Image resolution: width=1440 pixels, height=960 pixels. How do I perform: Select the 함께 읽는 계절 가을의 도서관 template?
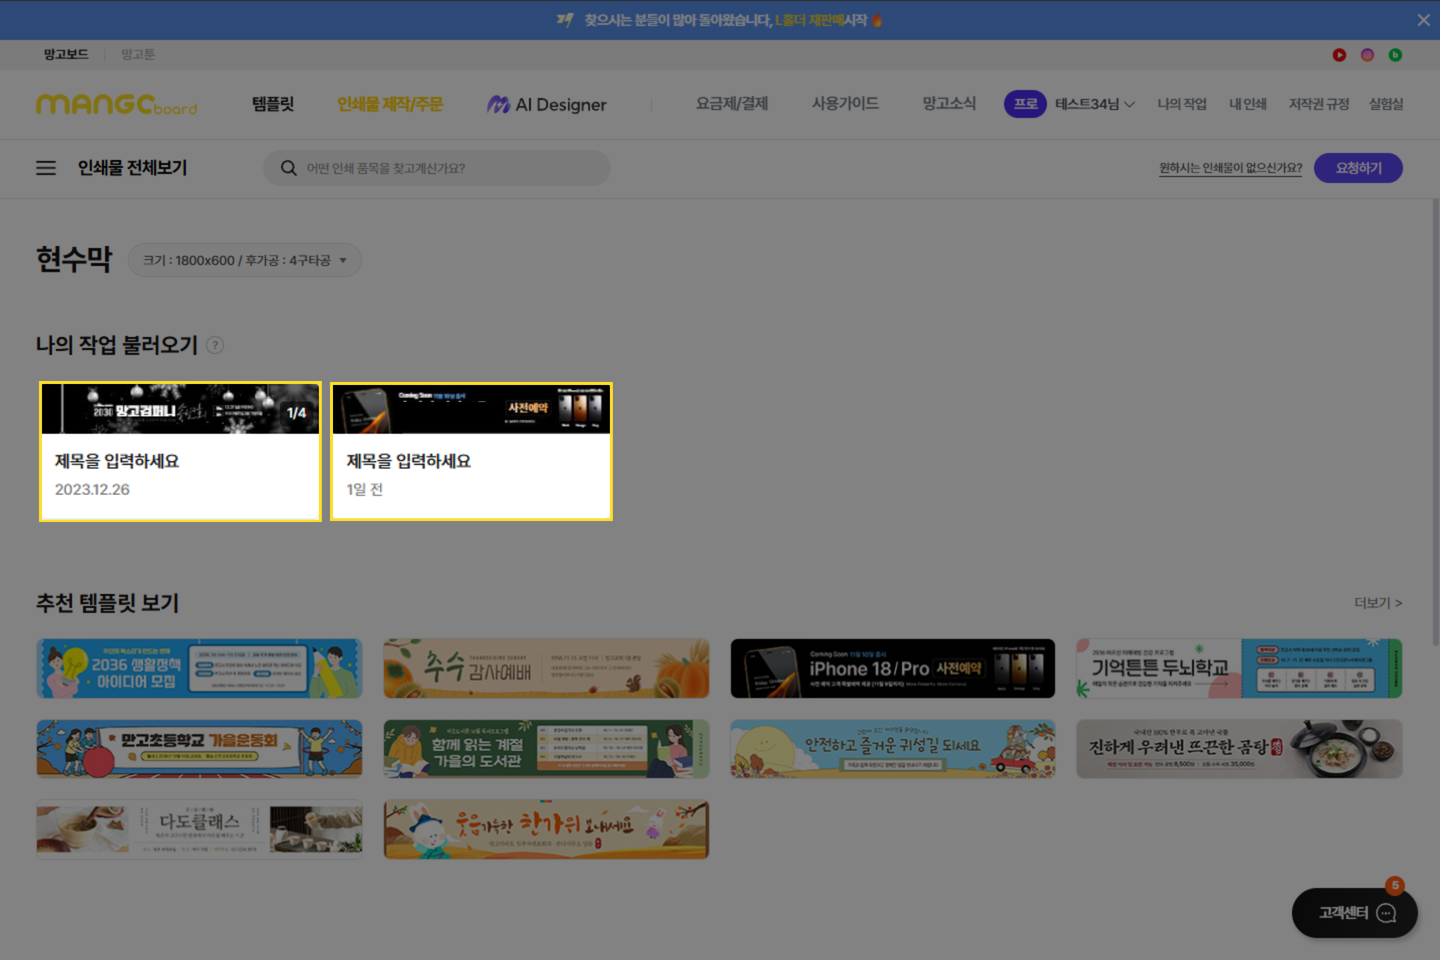[546, 749]
